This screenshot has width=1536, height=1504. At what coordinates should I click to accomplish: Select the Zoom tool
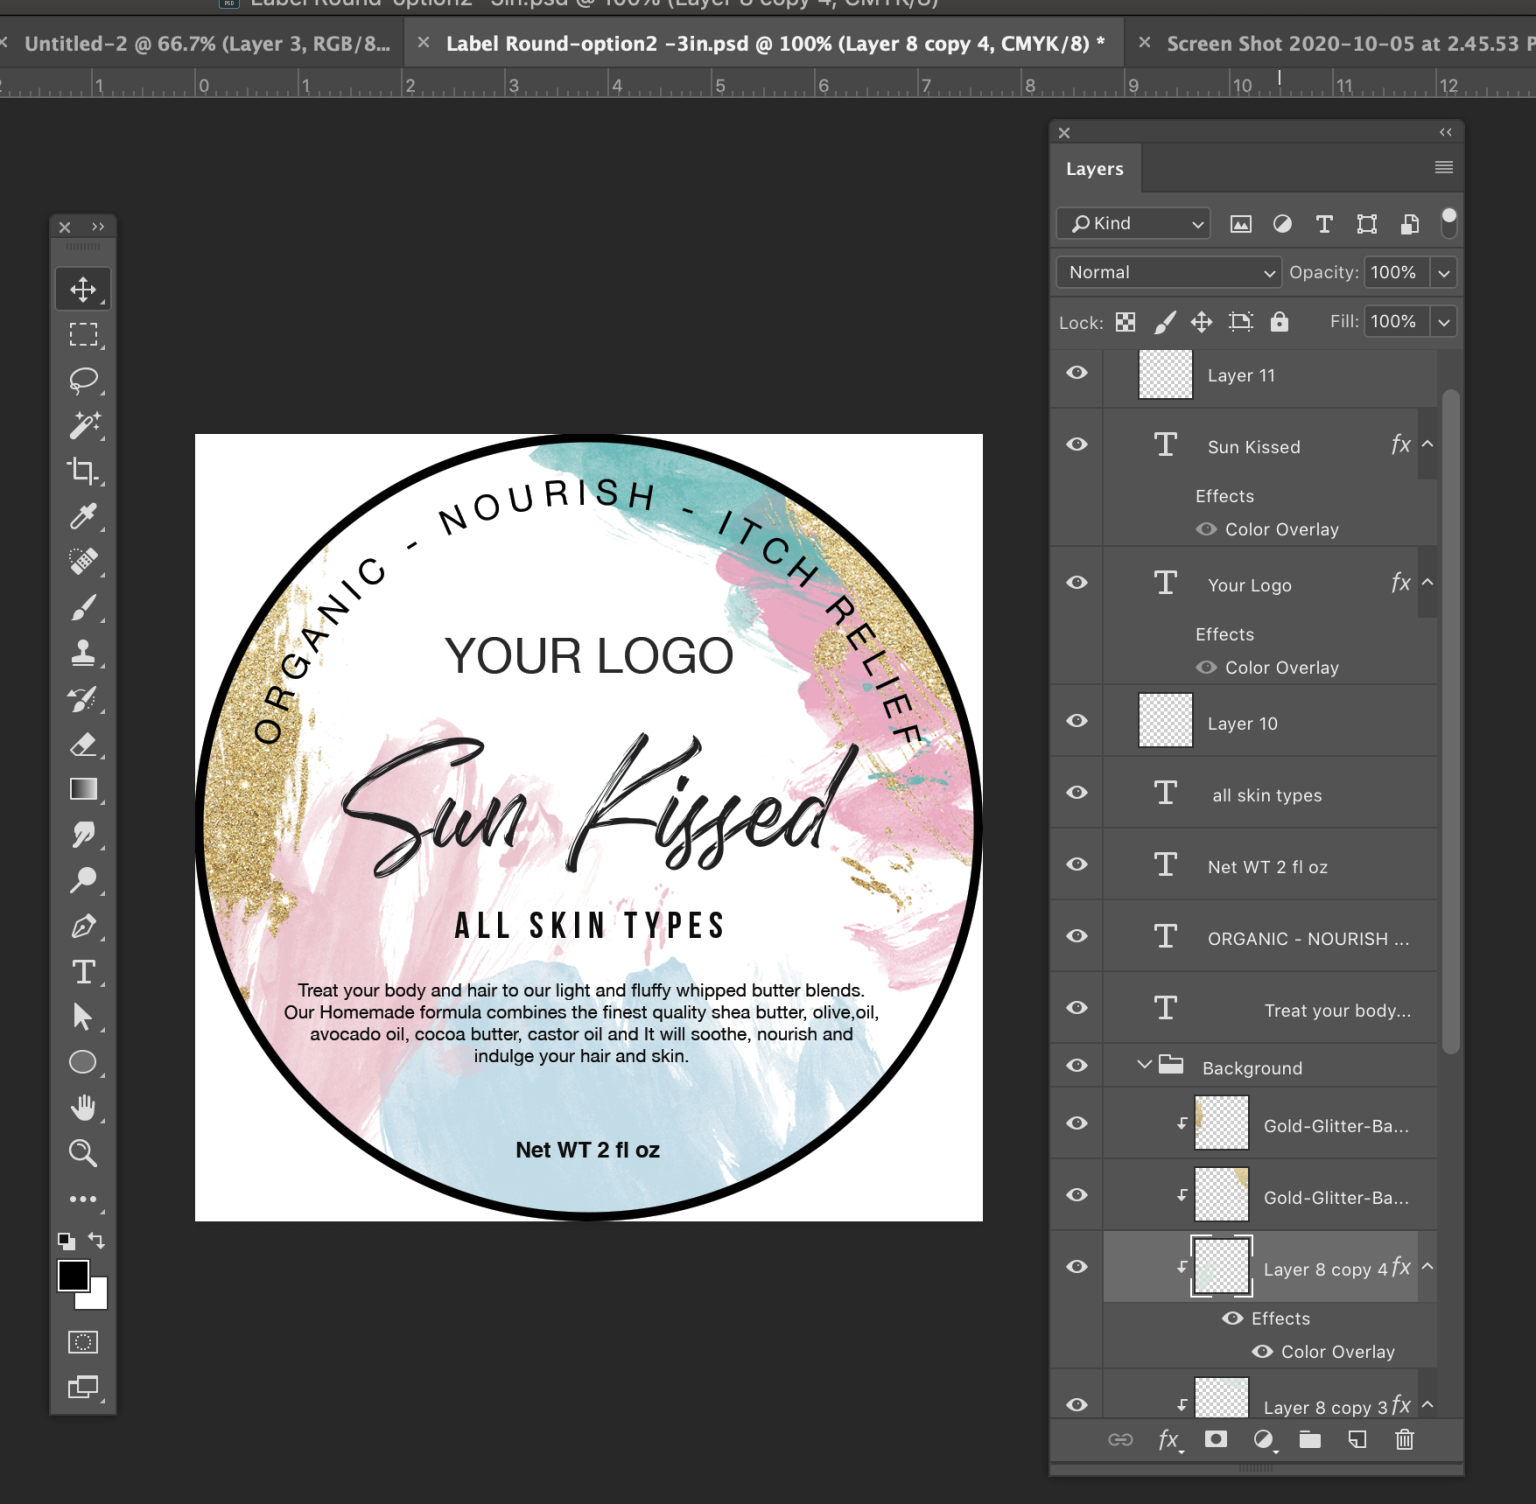[x=84, y=1152]
